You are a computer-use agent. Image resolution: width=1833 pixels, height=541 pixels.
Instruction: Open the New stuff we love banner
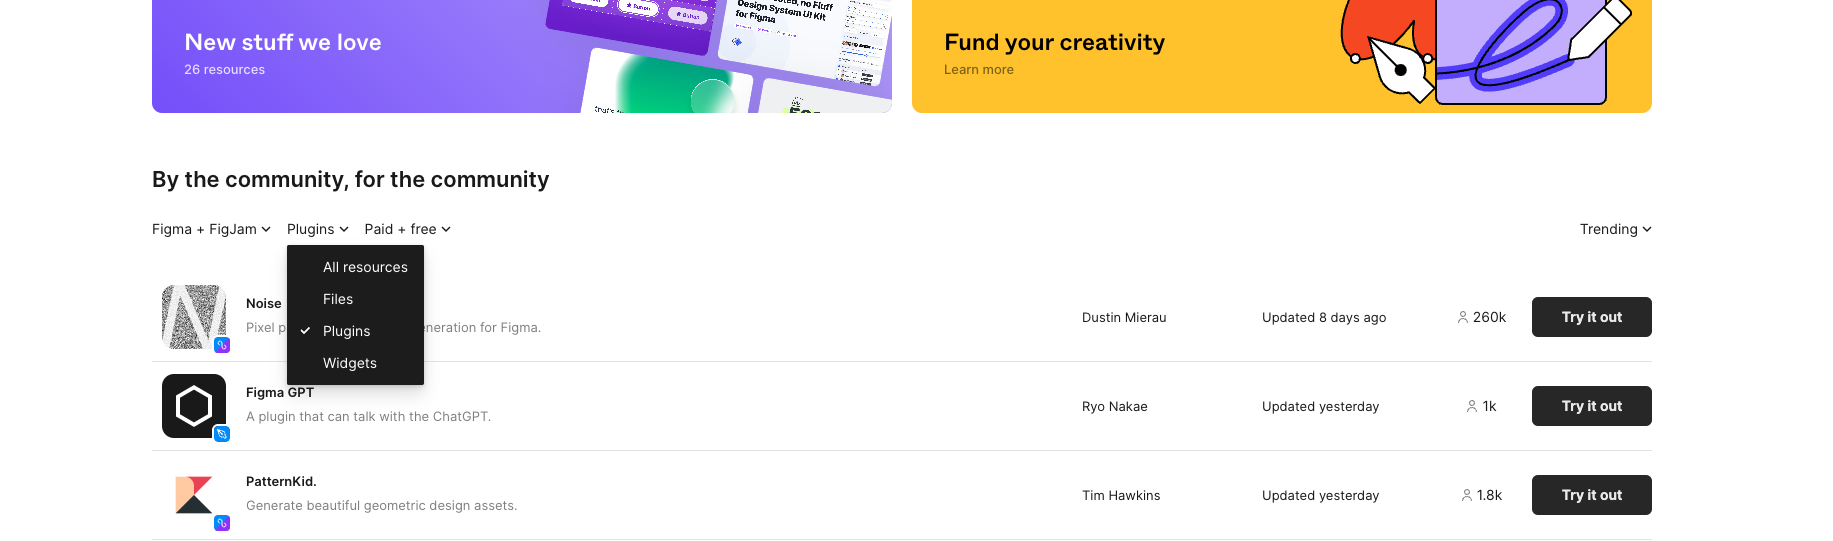522,56
